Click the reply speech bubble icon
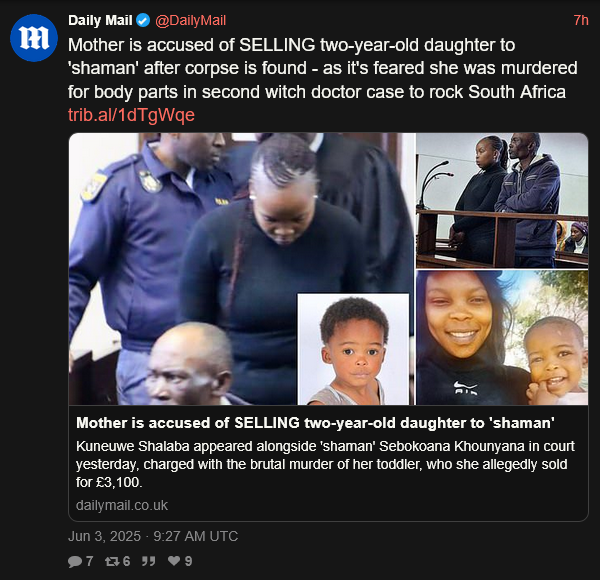 [75, 561]
